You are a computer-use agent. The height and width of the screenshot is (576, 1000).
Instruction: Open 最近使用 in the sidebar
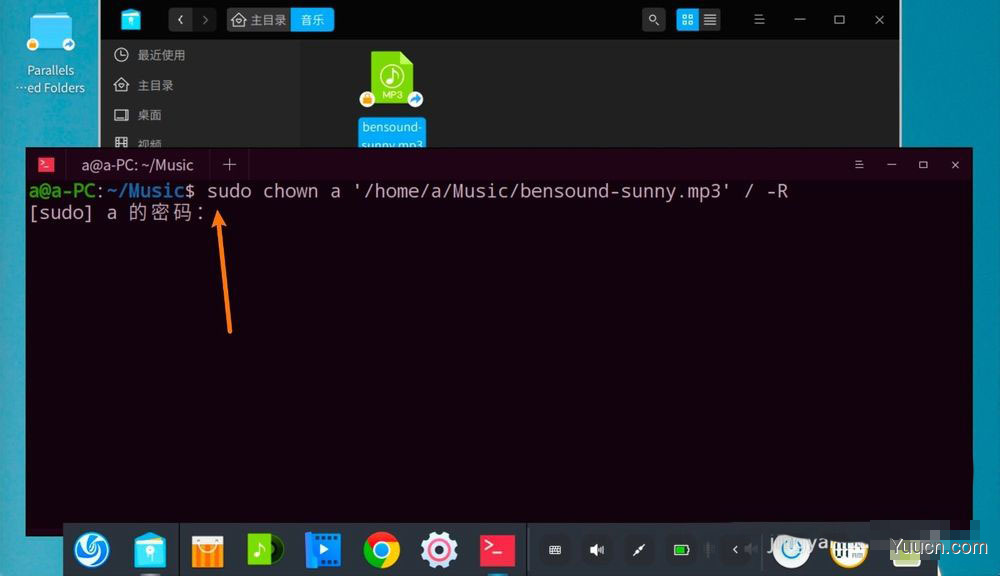pos(160,55)
